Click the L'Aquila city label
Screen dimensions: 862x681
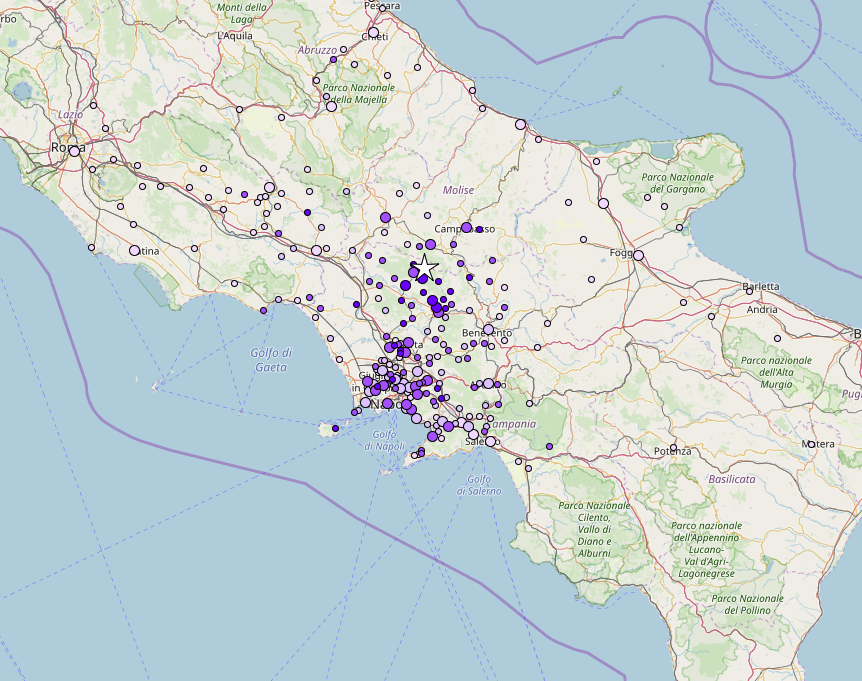pos(235,36)
